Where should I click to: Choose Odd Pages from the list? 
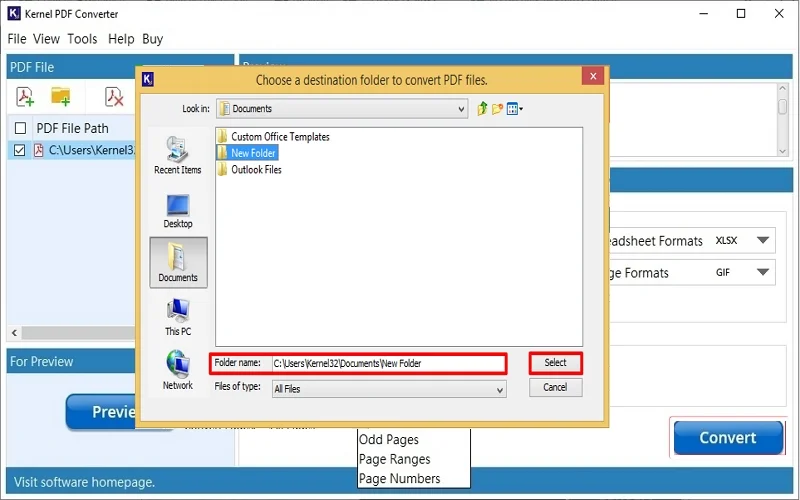tap(389, 439)
